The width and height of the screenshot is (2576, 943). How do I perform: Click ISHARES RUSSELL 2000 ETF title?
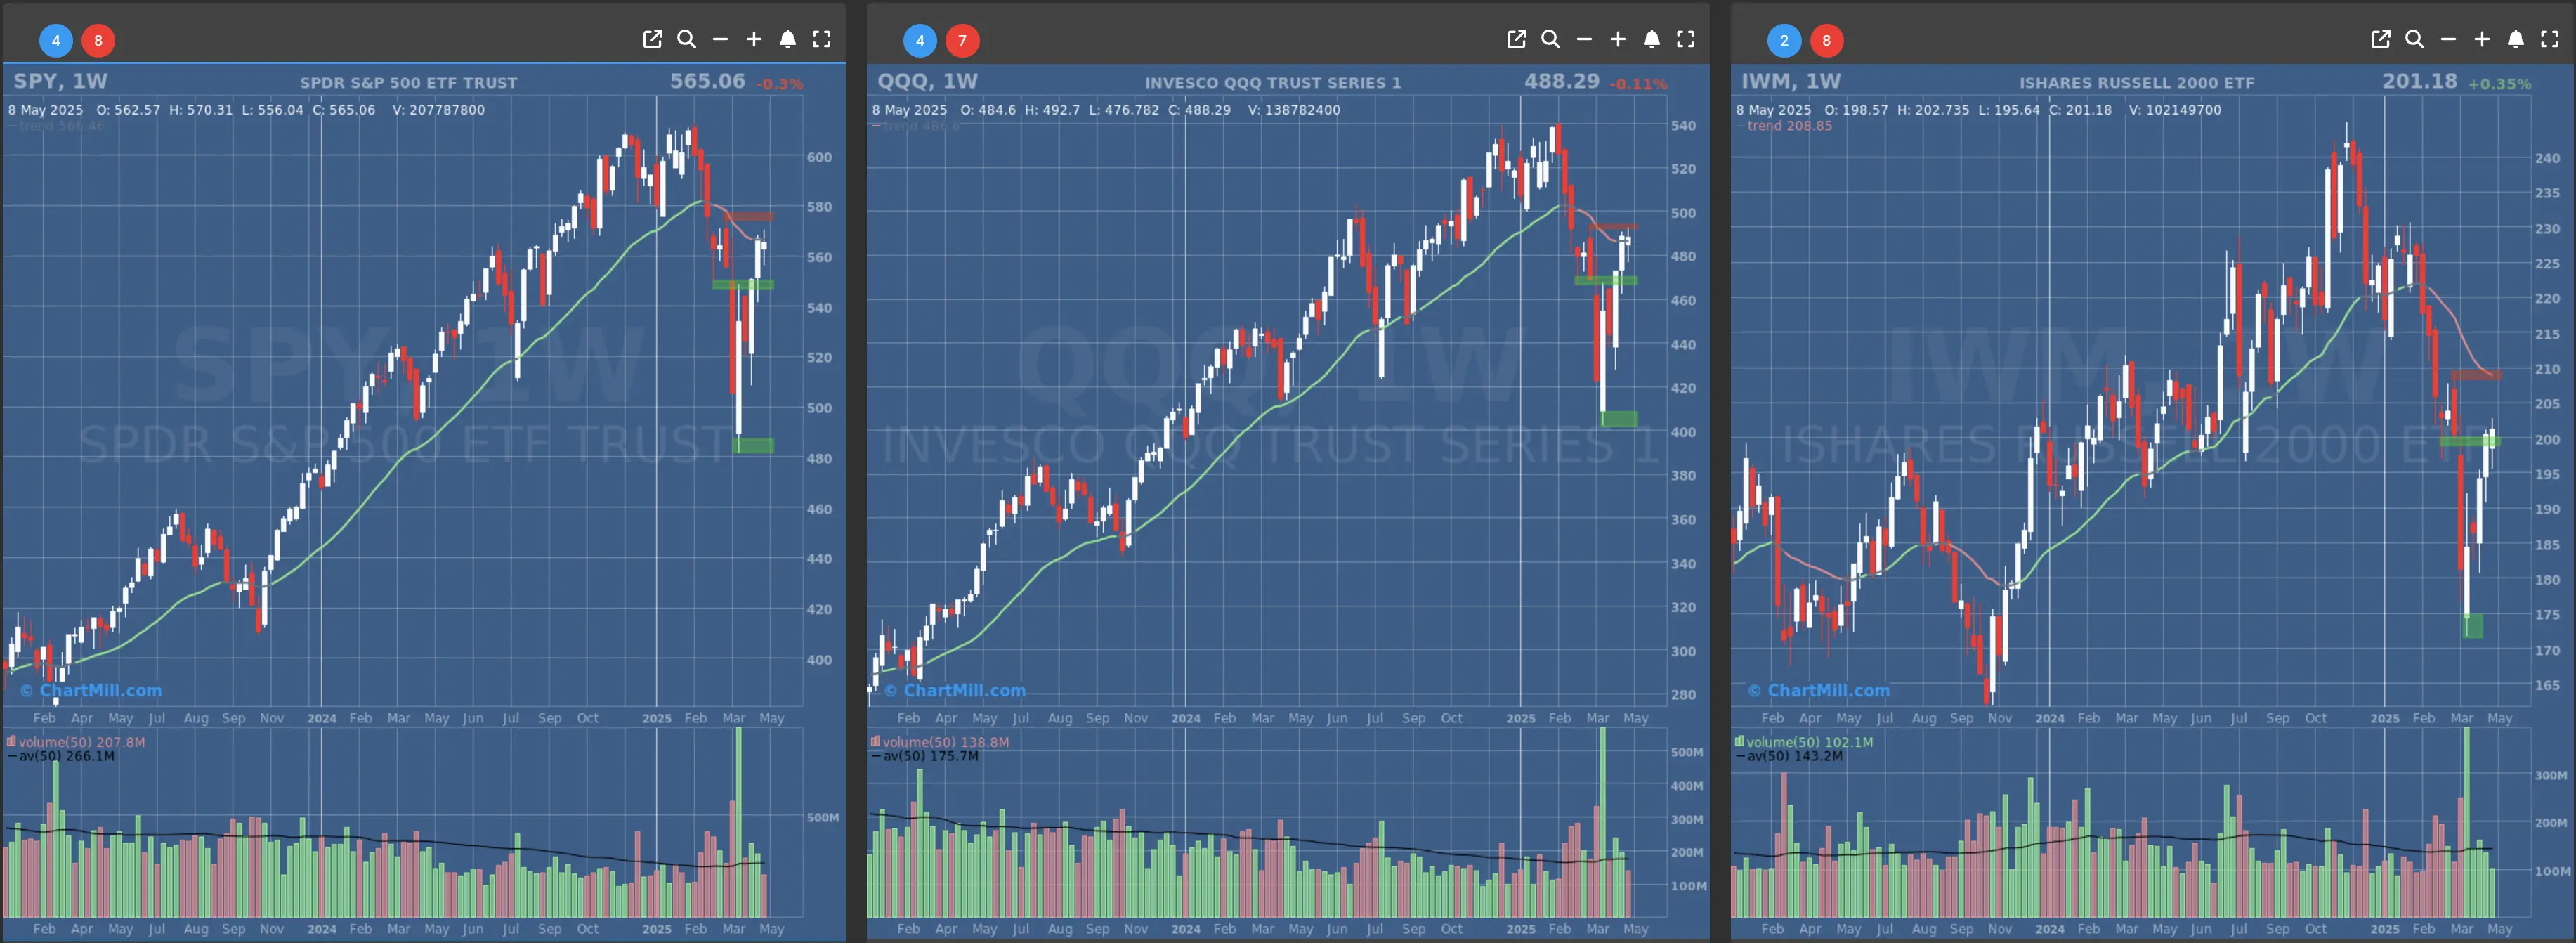tap(2137, 83)
